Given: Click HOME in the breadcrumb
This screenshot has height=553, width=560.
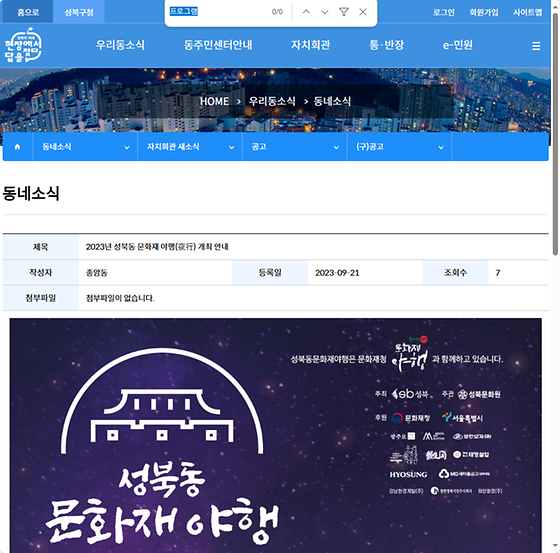Looking at the screenshot, I should pyautogui.click(x=214, y=101).
